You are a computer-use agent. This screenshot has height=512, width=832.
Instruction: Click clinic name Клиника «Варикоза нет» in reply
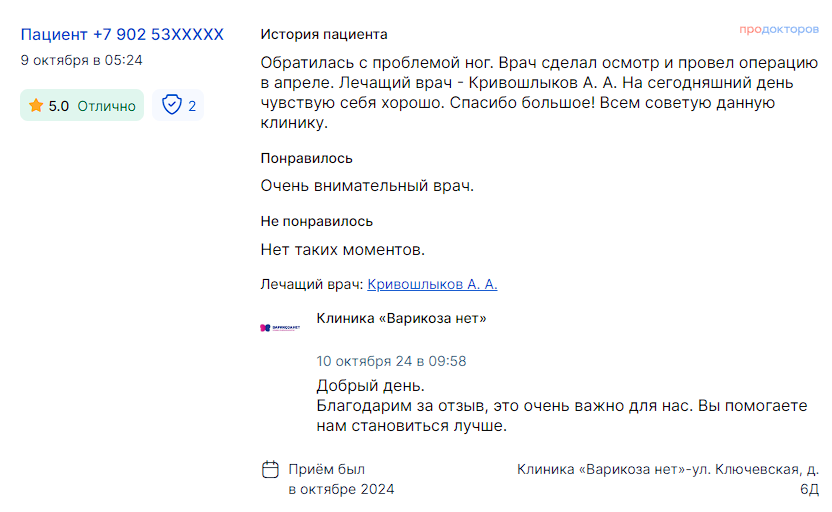(x=401, y=318)
